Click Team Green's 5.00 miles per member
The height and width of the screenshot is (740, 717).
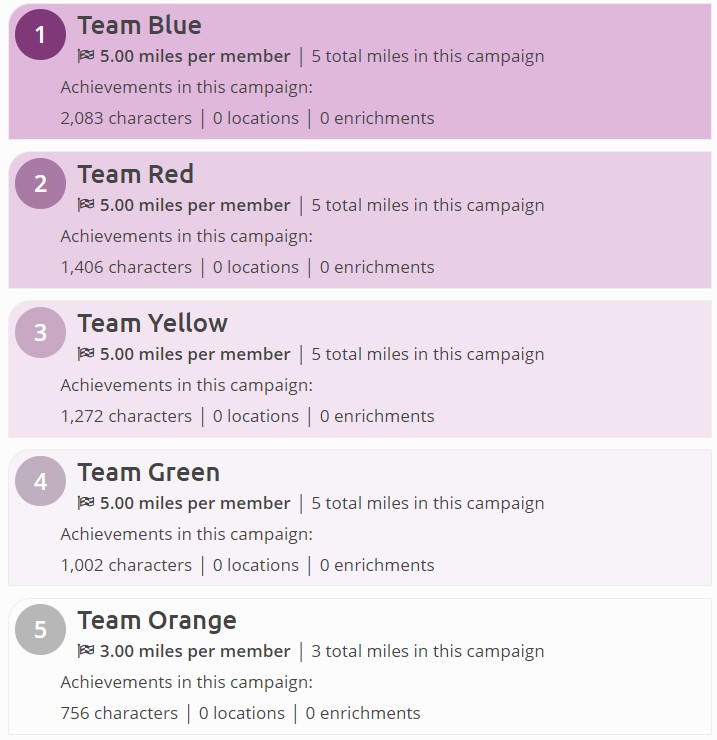[195, 503]
